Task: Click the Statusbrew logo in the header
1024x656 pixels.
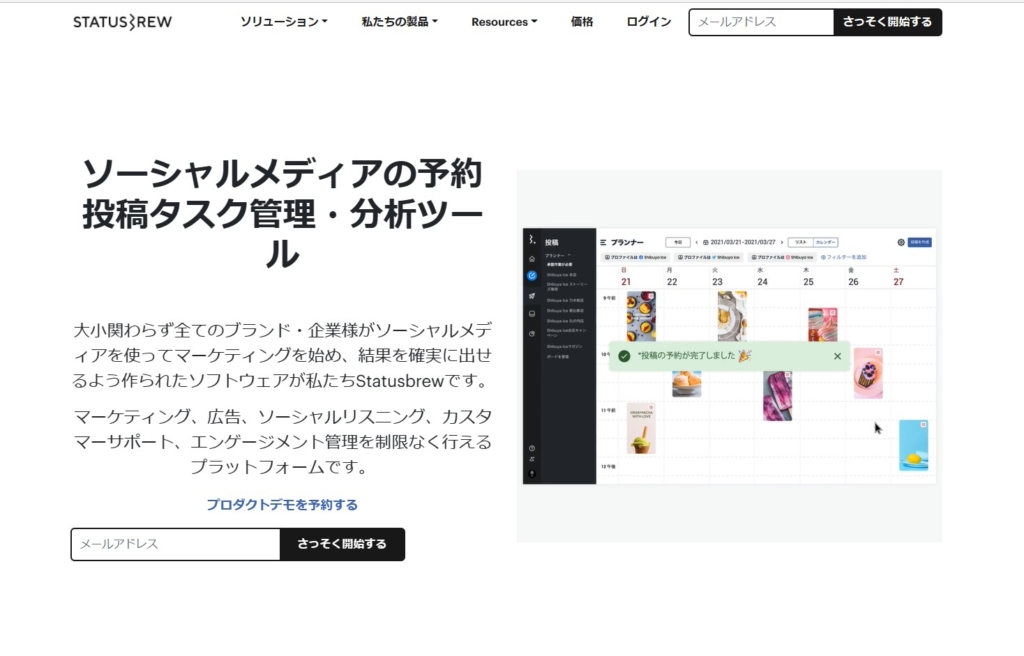Action: pyautogui.click(x=122, y=22)
